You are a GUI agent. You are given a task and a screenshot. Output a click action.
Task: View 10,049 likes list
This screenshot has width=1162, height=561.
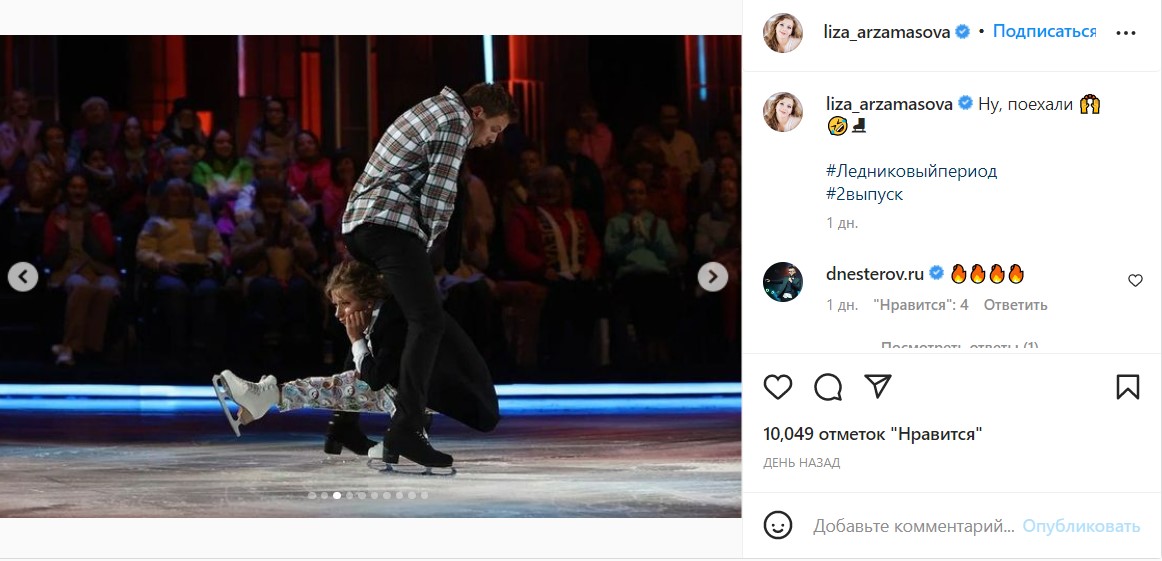coord(873,434)
